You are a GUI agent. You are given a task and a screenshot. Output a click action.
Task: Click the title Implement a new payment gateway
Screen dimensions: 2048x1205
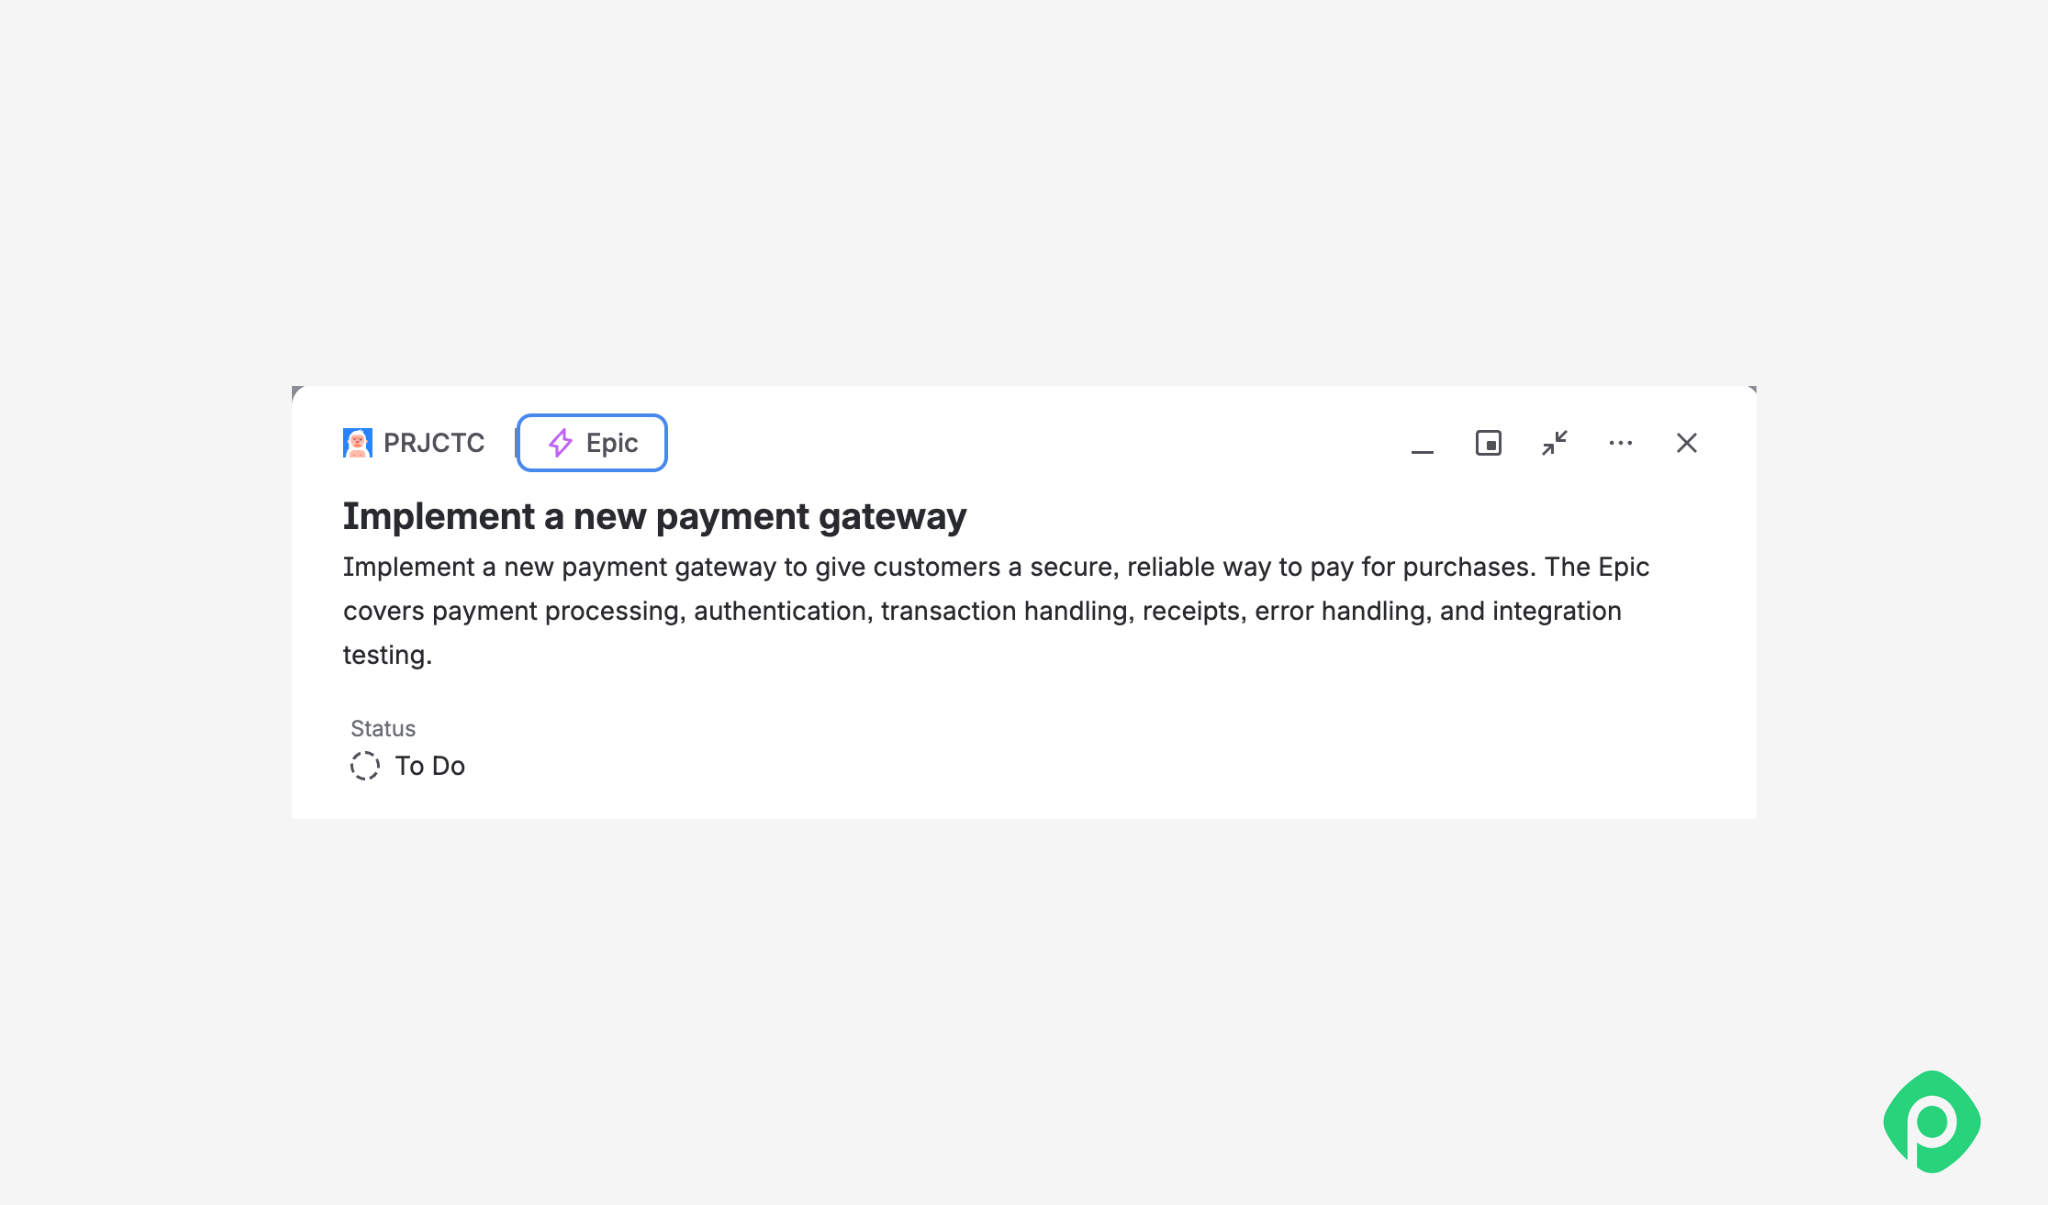point(654,516)
